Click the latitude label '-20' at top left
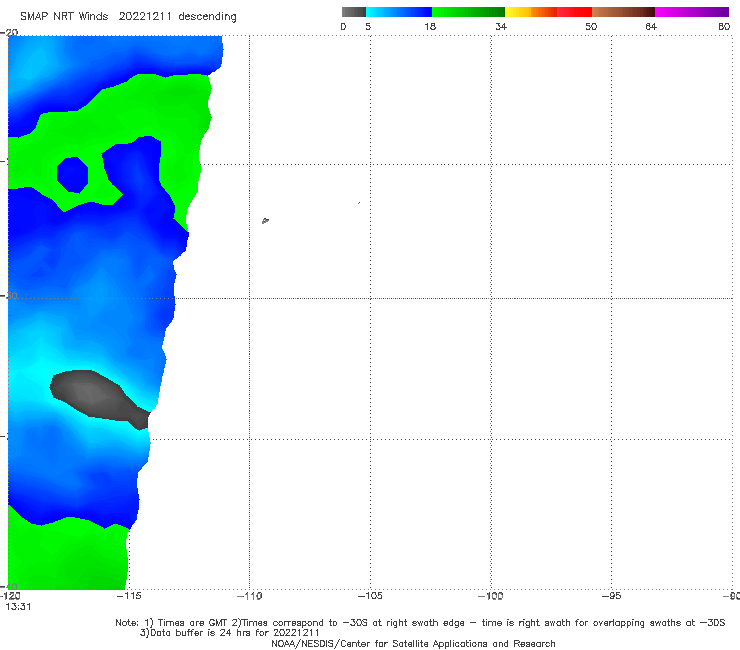740x650 pixels. pos(9,32)
